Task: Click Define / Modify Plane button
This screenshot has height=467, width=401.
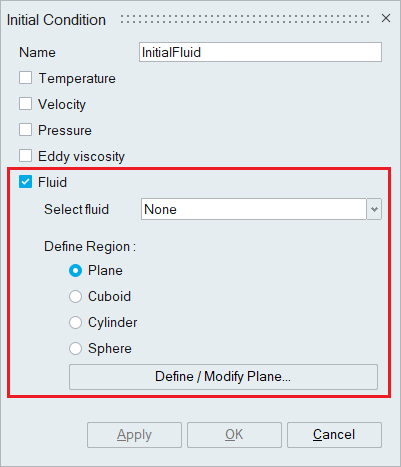Action: point(223,377)
